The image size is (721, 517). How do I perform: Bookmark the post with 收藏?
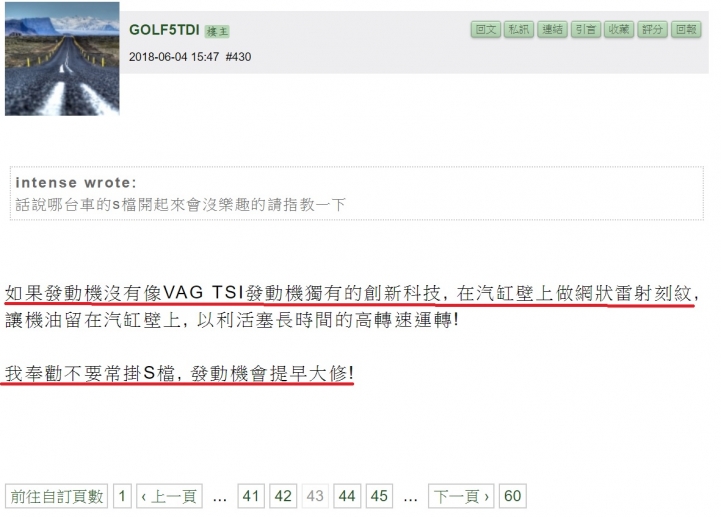[619, 30]
